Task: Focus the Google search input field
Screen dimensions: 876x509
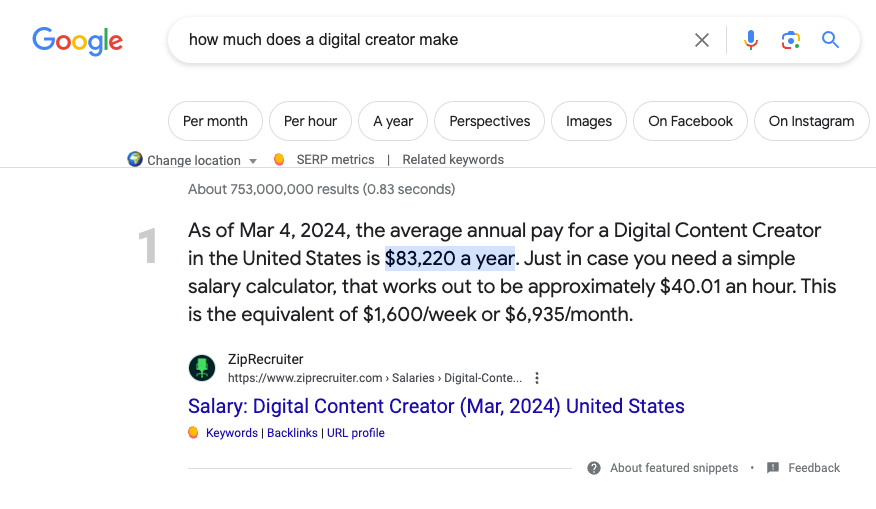Action: coord(430,40)
